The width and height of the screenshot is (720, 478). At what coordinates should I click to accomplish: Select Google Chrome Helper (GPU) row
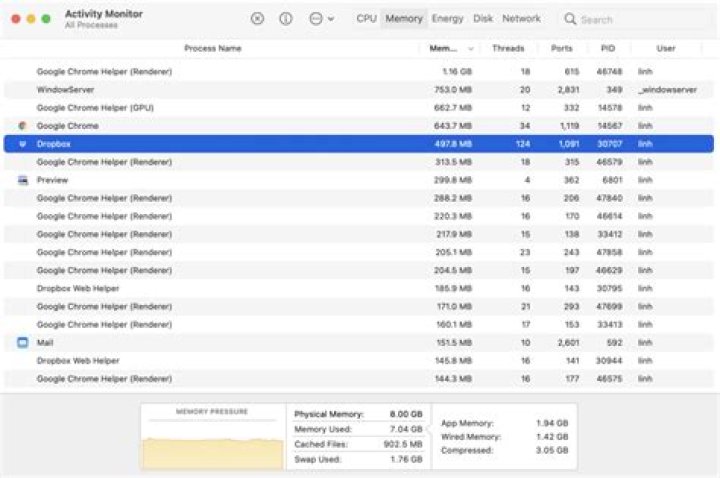click(359, 107)
